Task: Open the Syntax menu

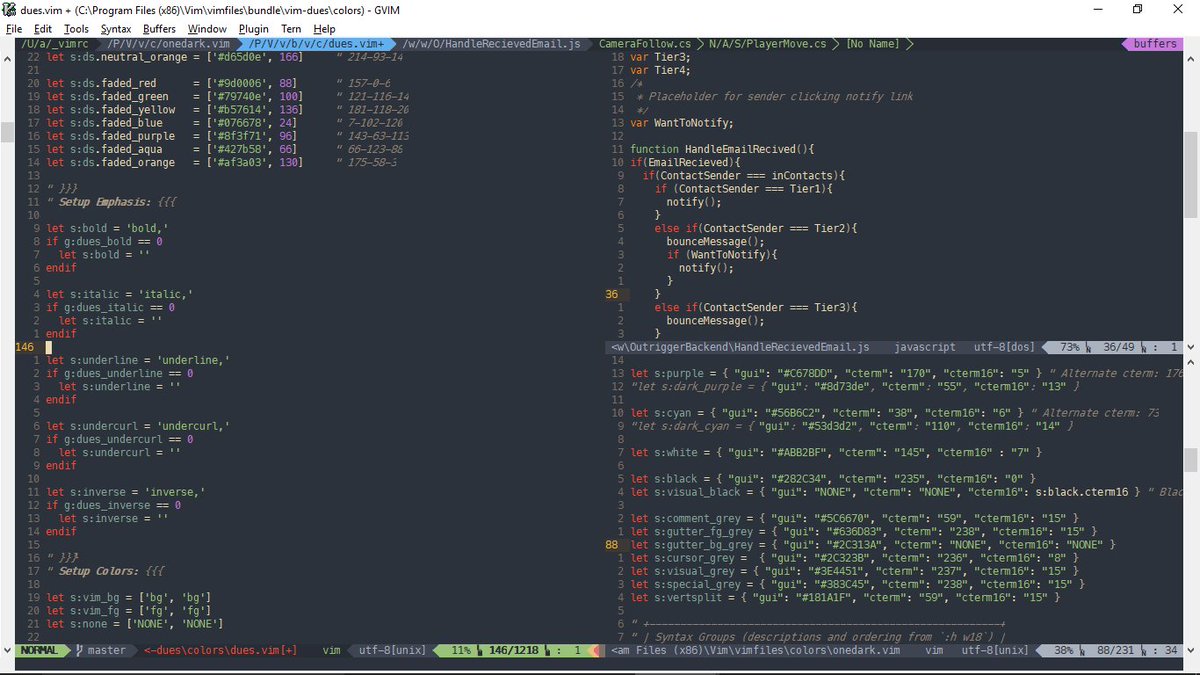Action: pyautogui.click(x=115, y=29)
